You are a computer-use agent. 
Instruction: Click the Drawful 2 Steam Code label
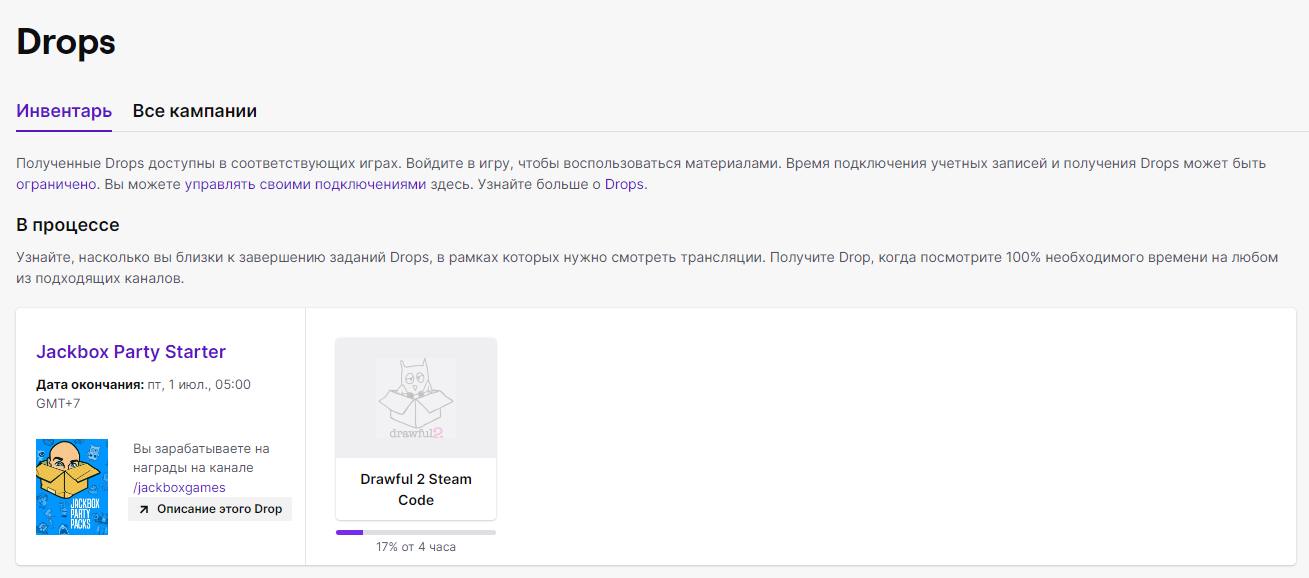[416, 489]
